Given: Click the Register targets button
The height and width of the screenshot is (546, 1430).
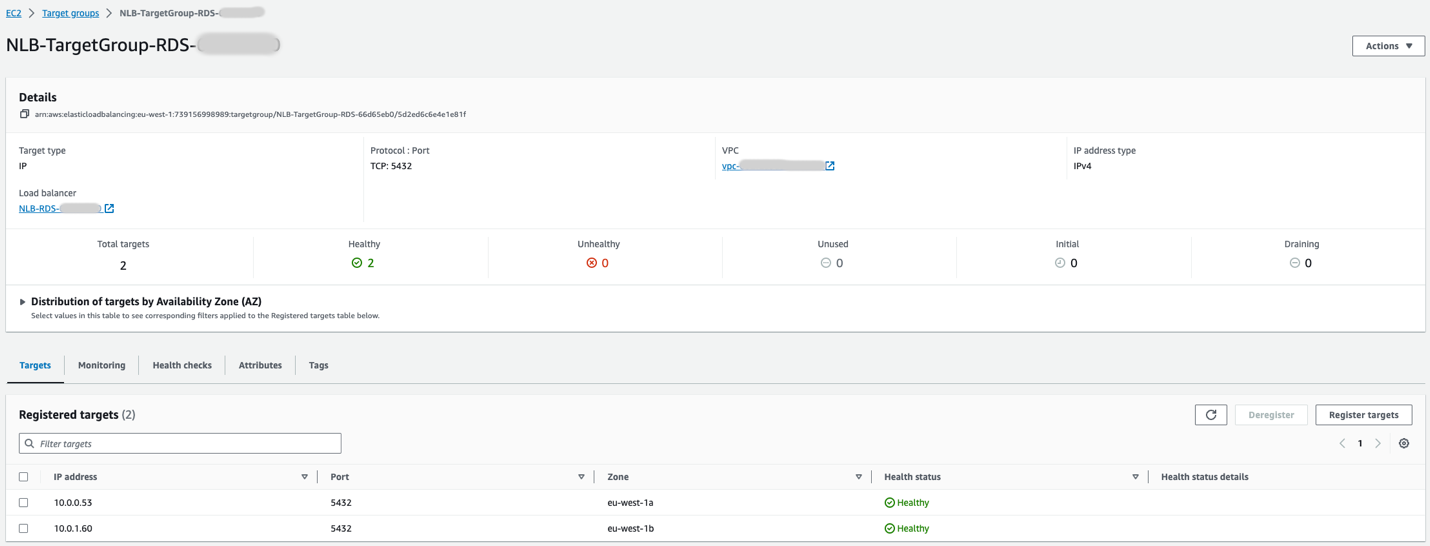Looking at the screenshot, I should pyautogui.click(x=1364, y=415).
